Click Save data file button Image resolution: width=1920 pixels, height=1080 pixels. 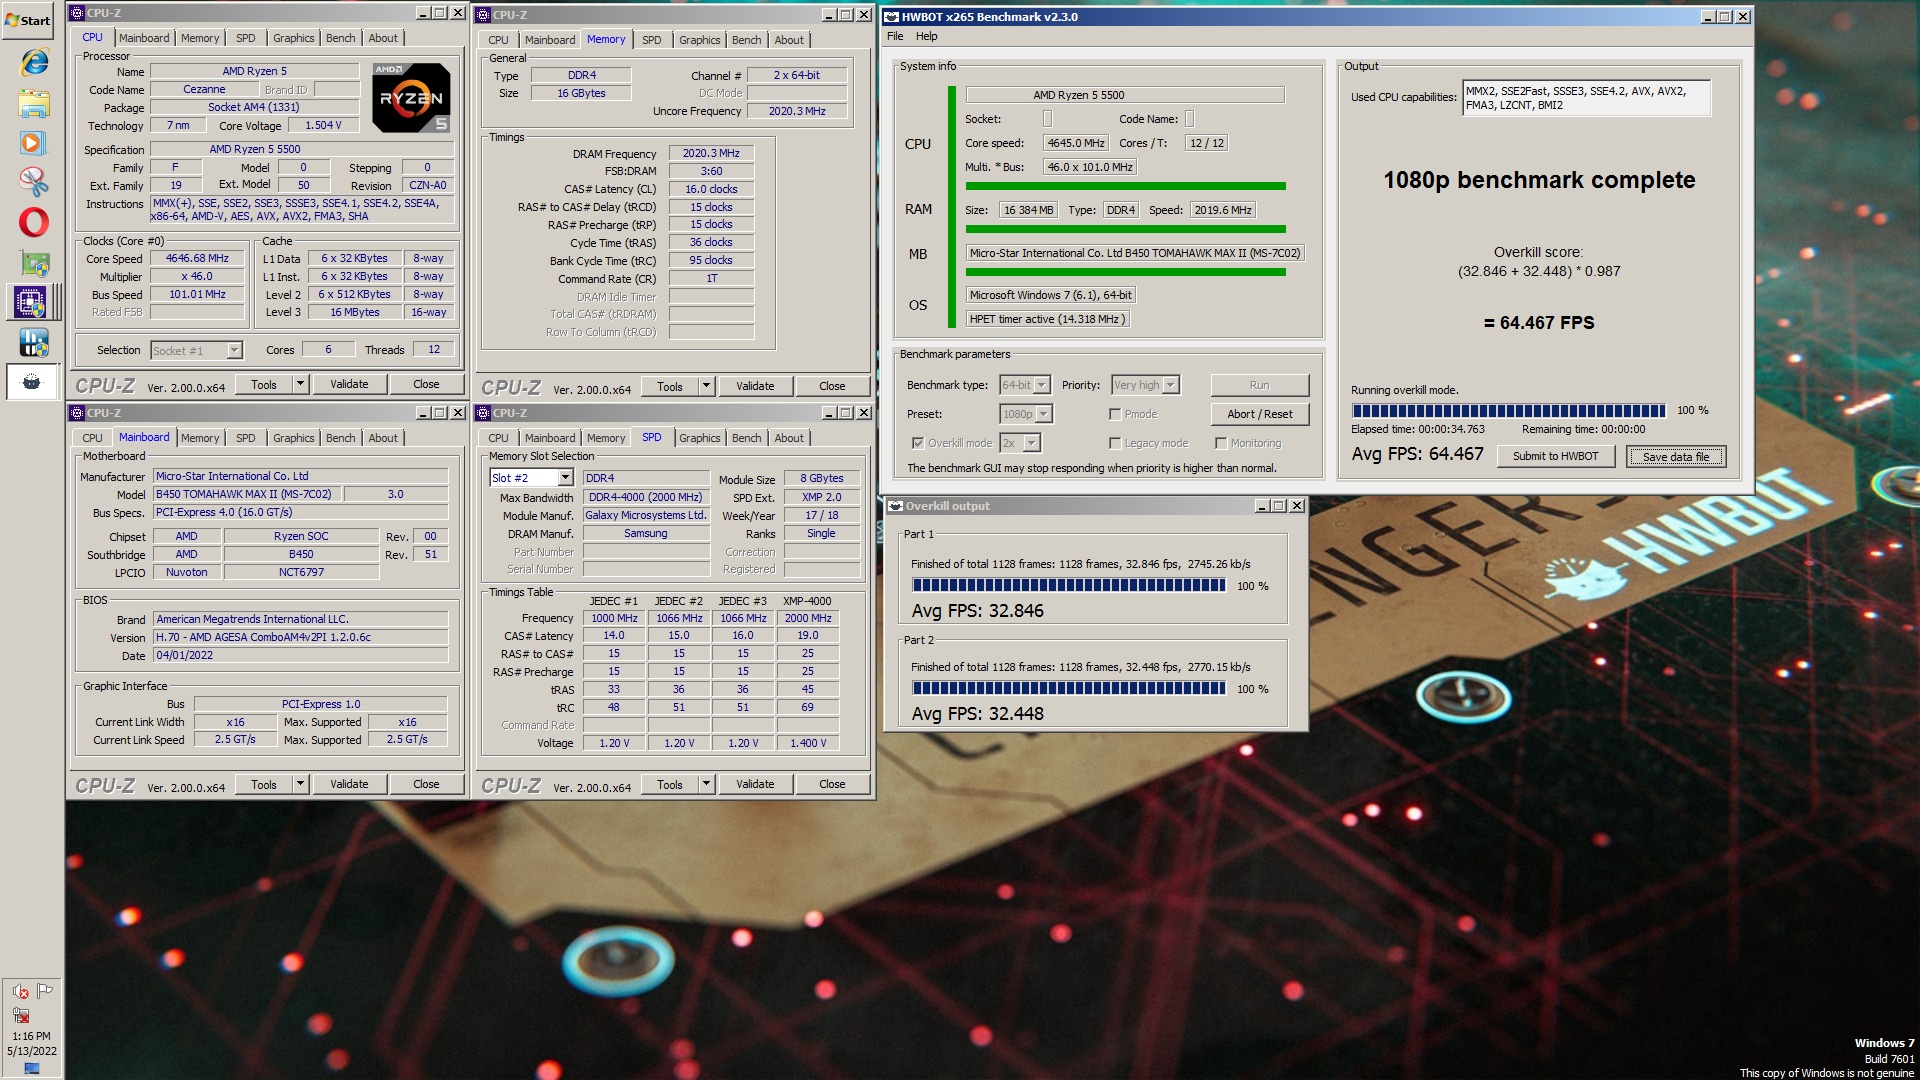(x=1676, y=457)
